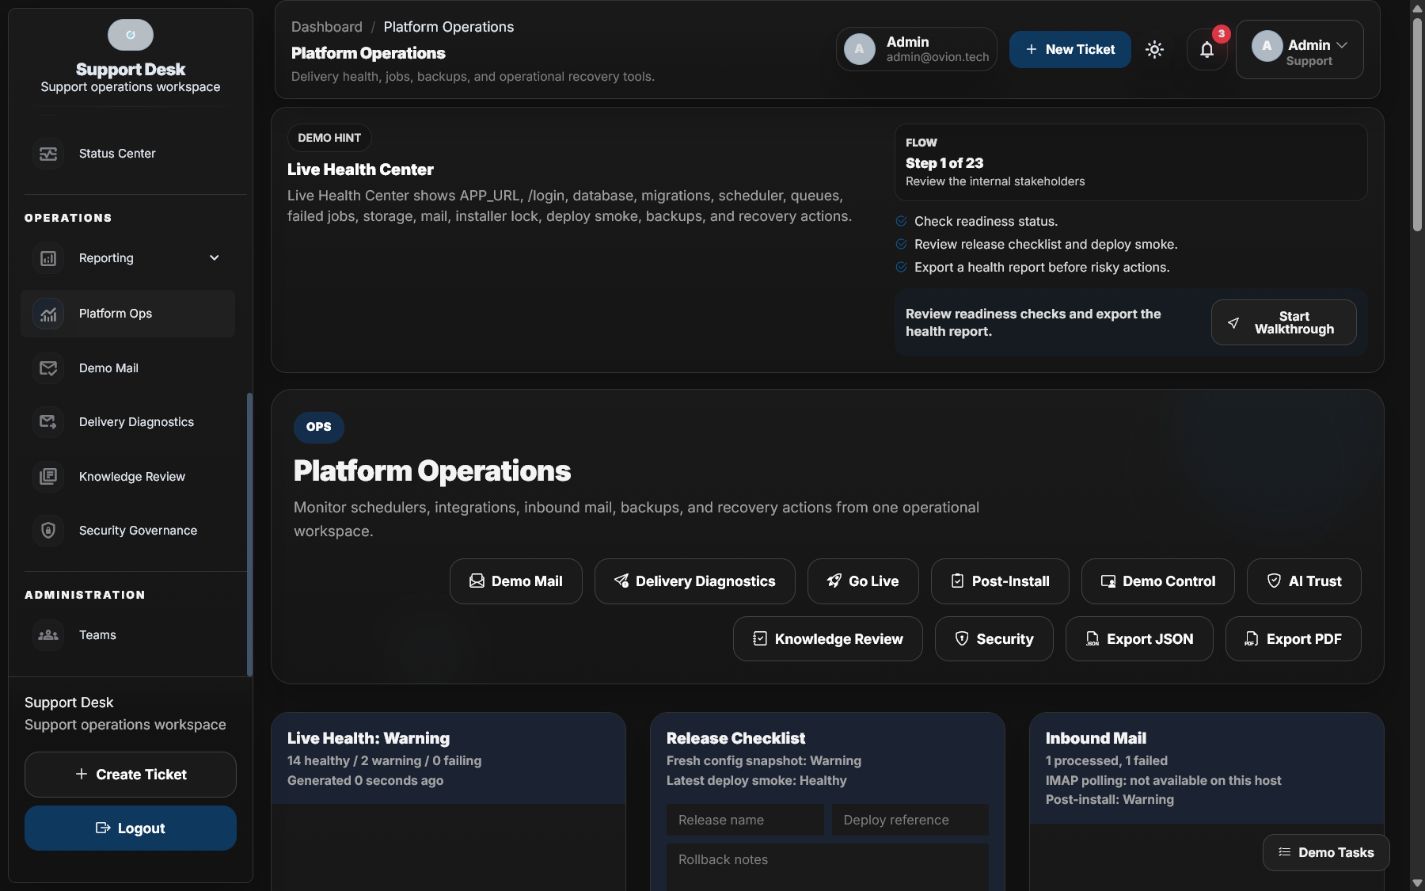Click the file icon on Export JSON

(x=1092, y=639)
